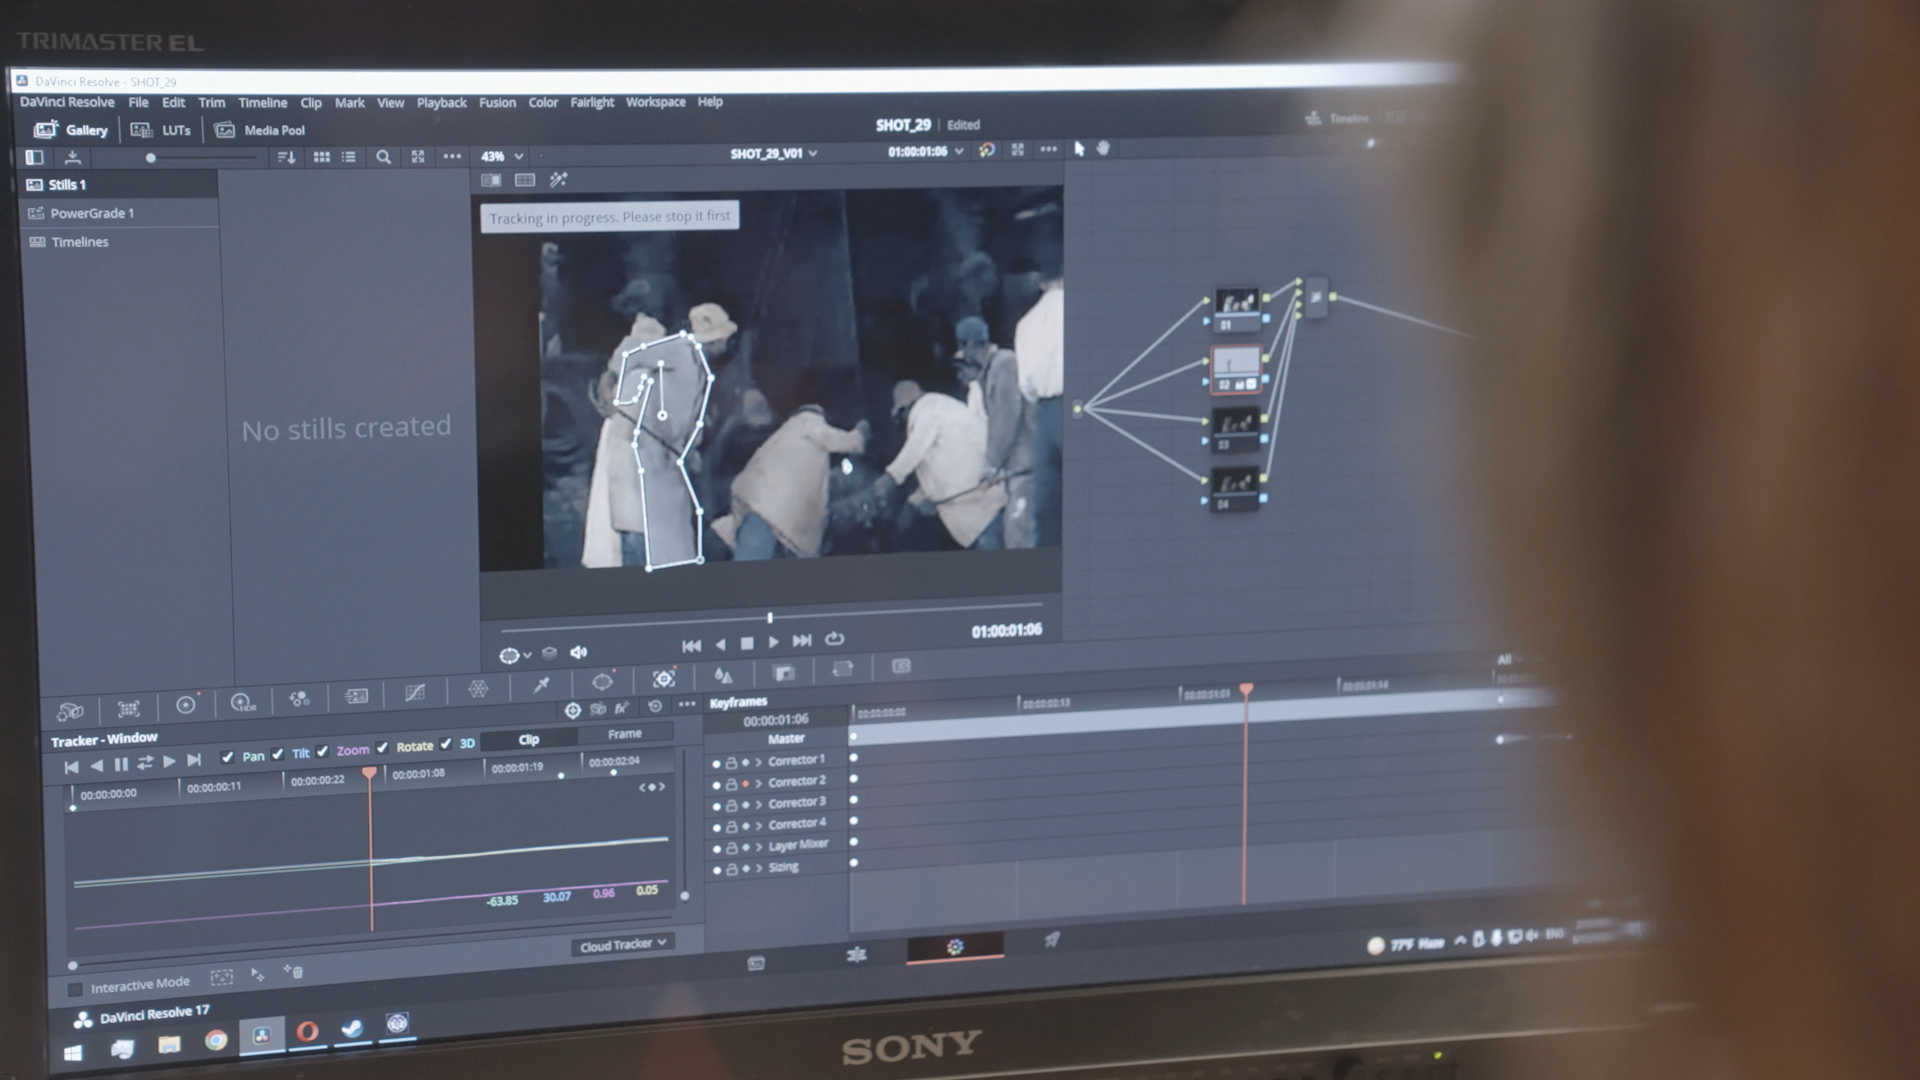Open the Tracker options menu
The width and height of the screenshot is (1920, 1080).
pyautogui.click(x=687, y=704)
